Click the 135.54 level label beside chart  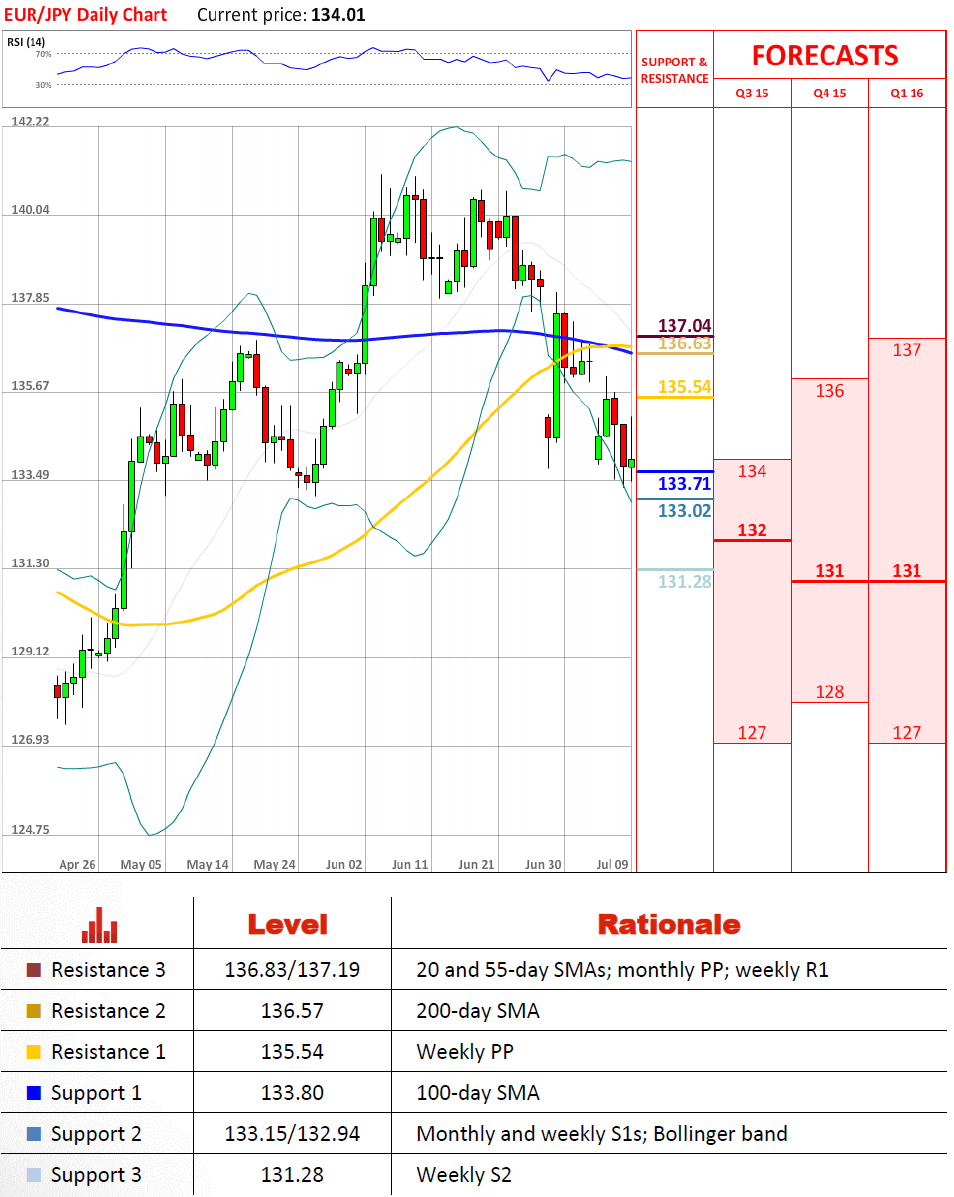tap(685, 387)
